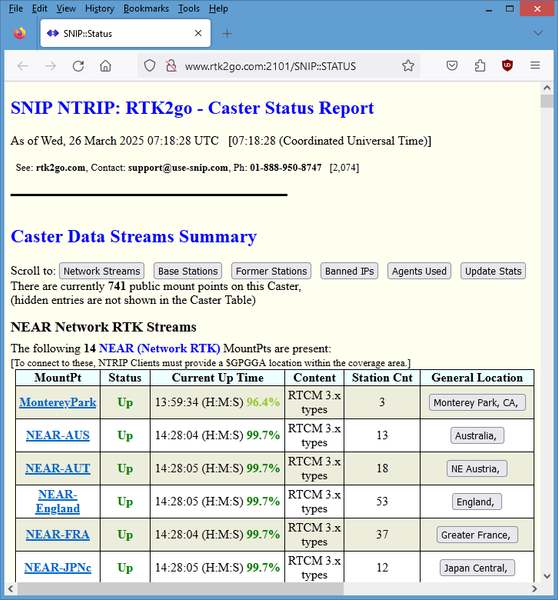Click the insecure connection padlock icon
Image resolution: width=558 pixels, height=600 pixels.
pos(171,66)
